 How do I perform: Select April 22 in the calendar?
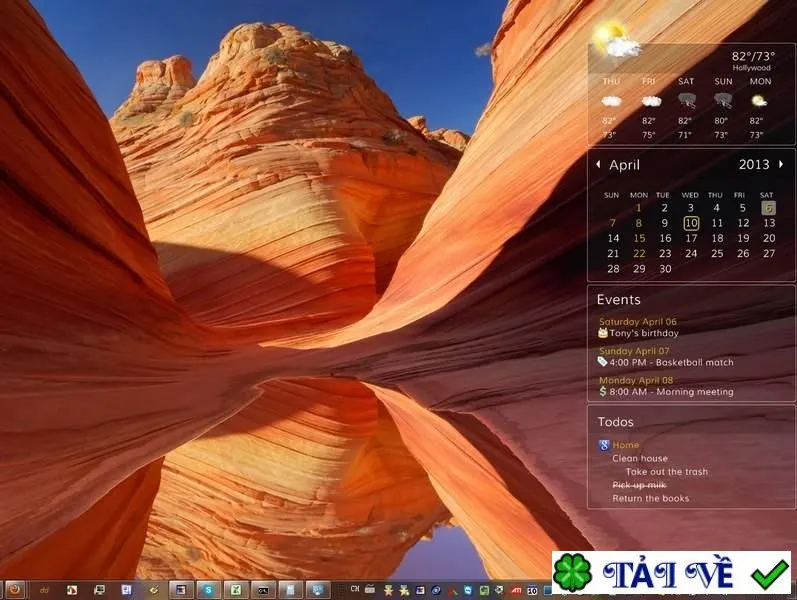(x=639, y=254)
